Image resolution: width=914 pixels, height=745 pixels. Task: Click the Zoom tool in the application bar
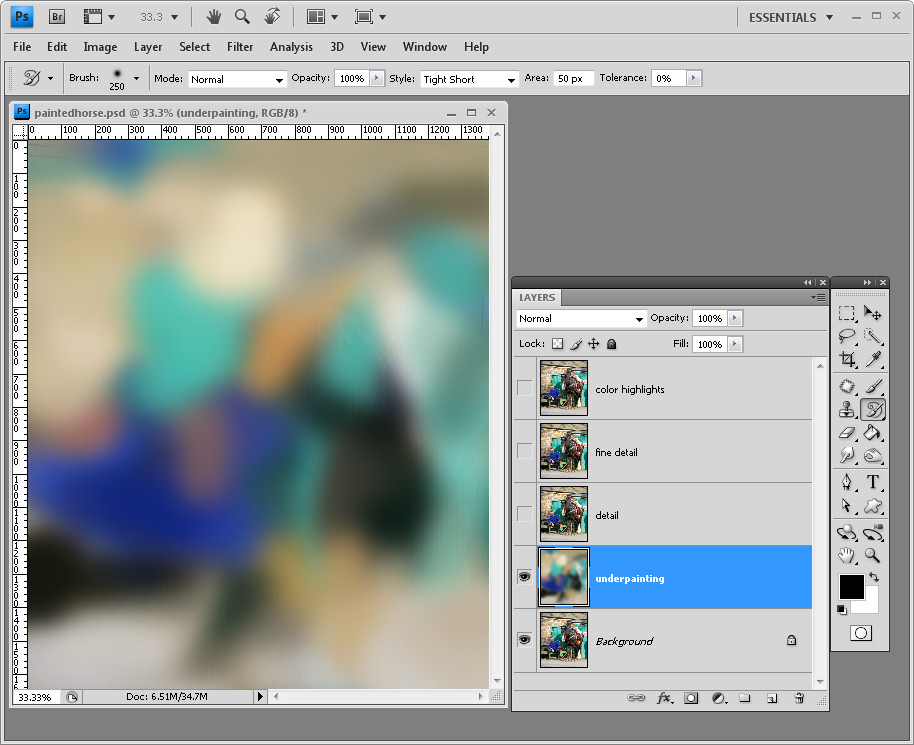tap(242, 16)
